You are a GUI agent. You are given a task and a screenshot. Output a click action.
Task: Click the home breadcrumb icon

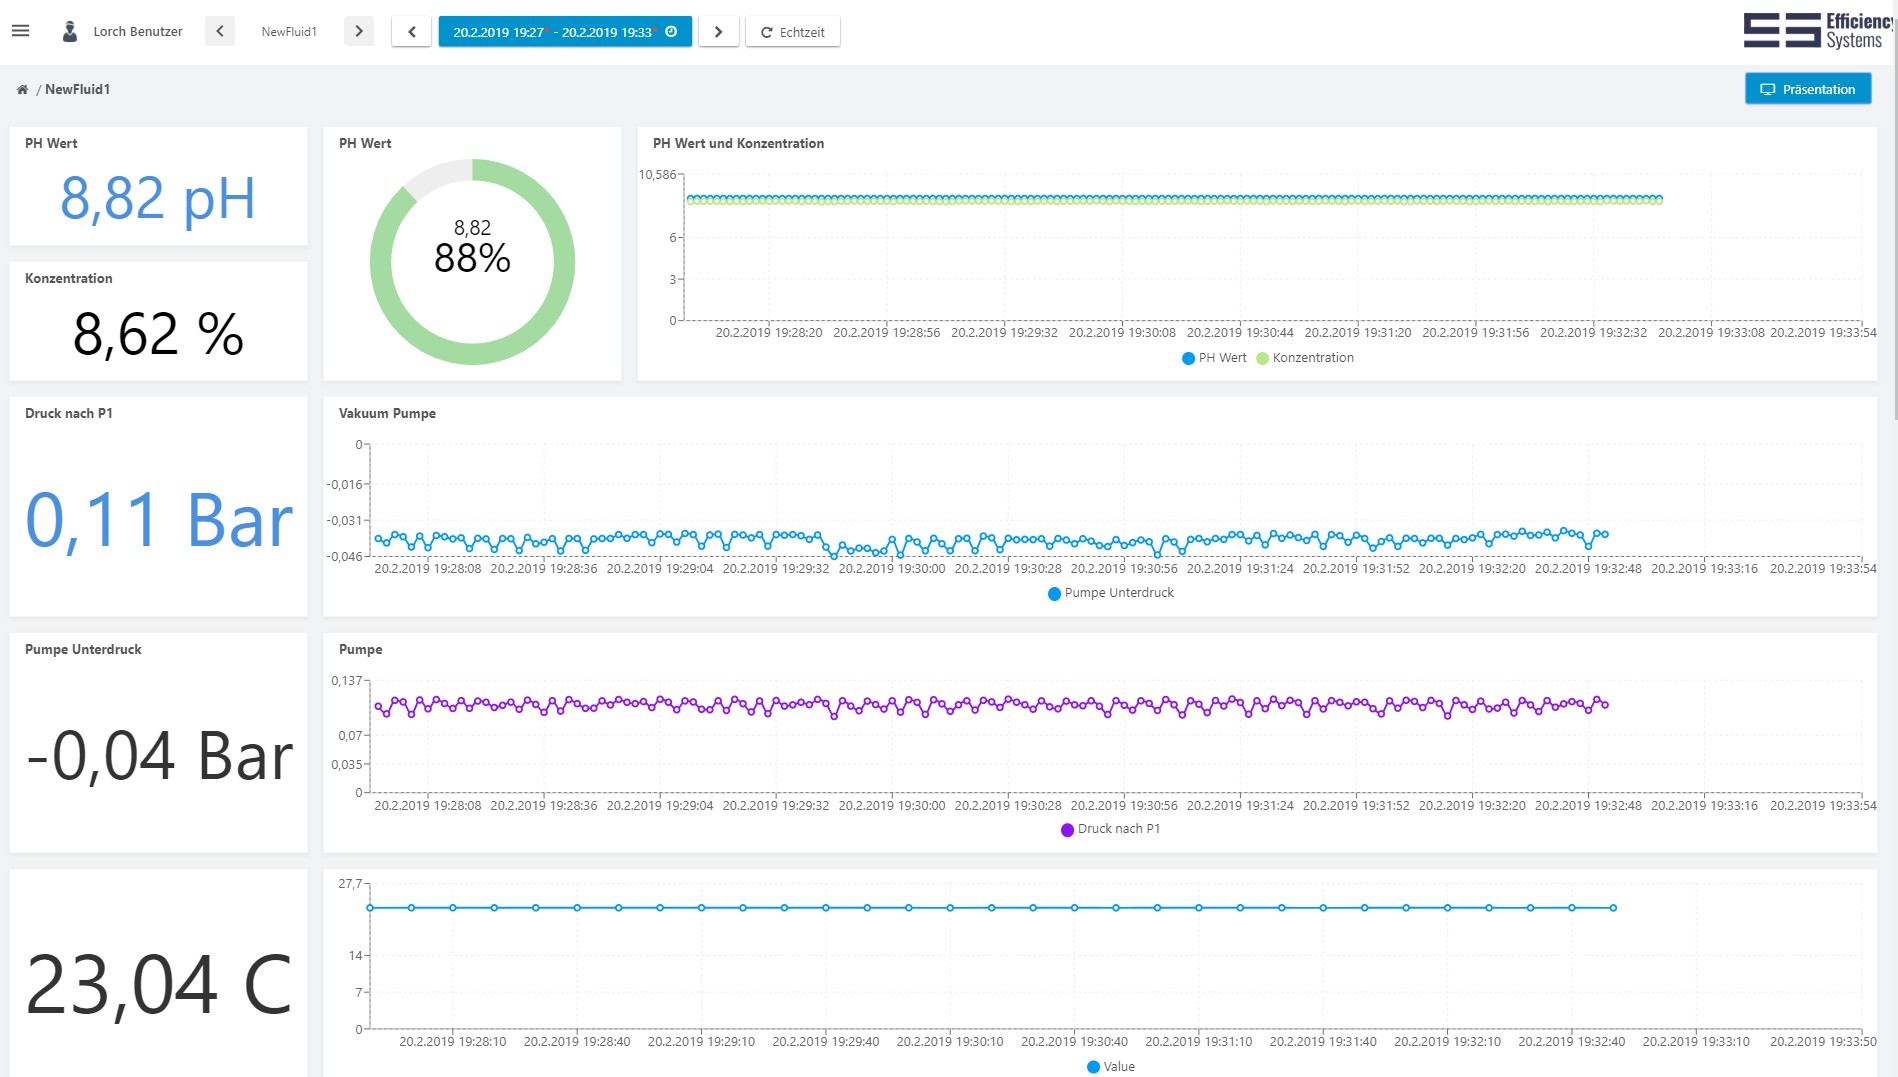(22, 89)
